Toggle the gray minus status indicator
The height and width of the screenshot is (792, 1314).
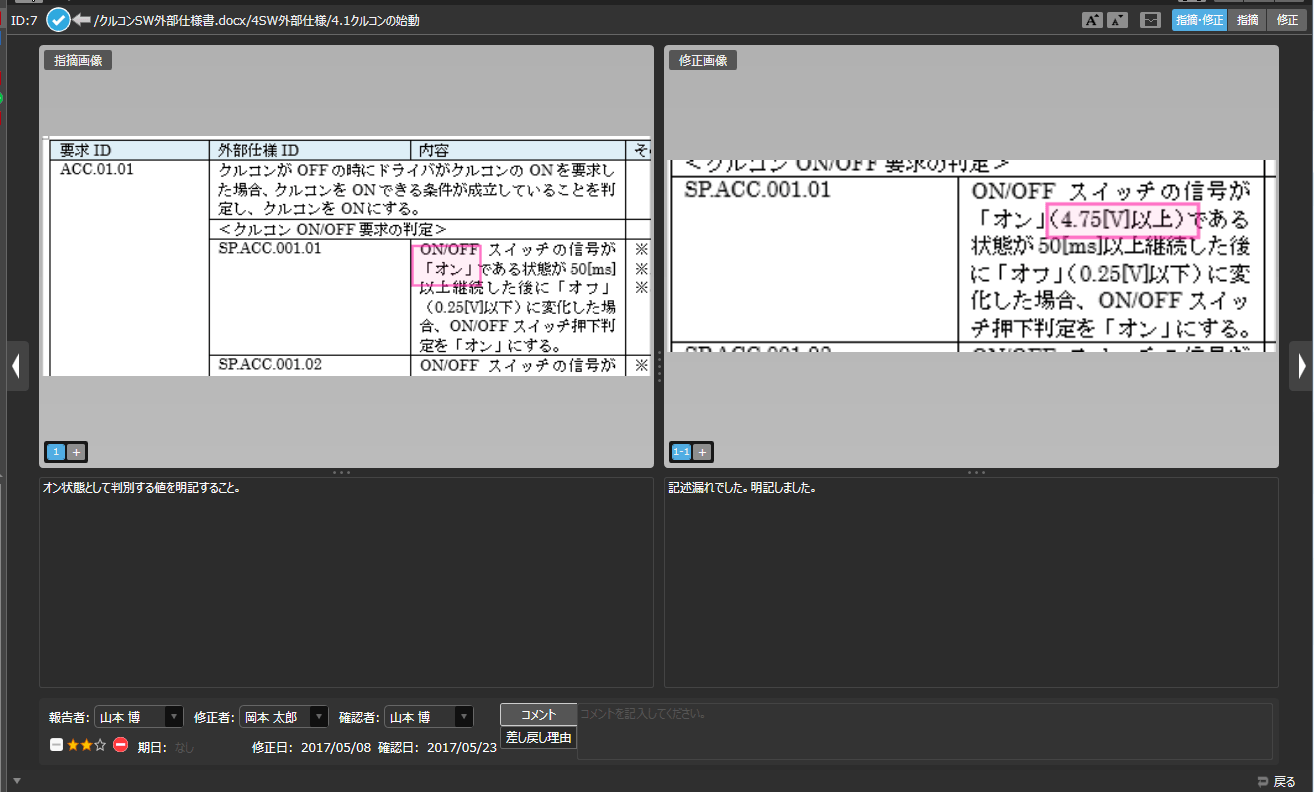click(56, 744)
